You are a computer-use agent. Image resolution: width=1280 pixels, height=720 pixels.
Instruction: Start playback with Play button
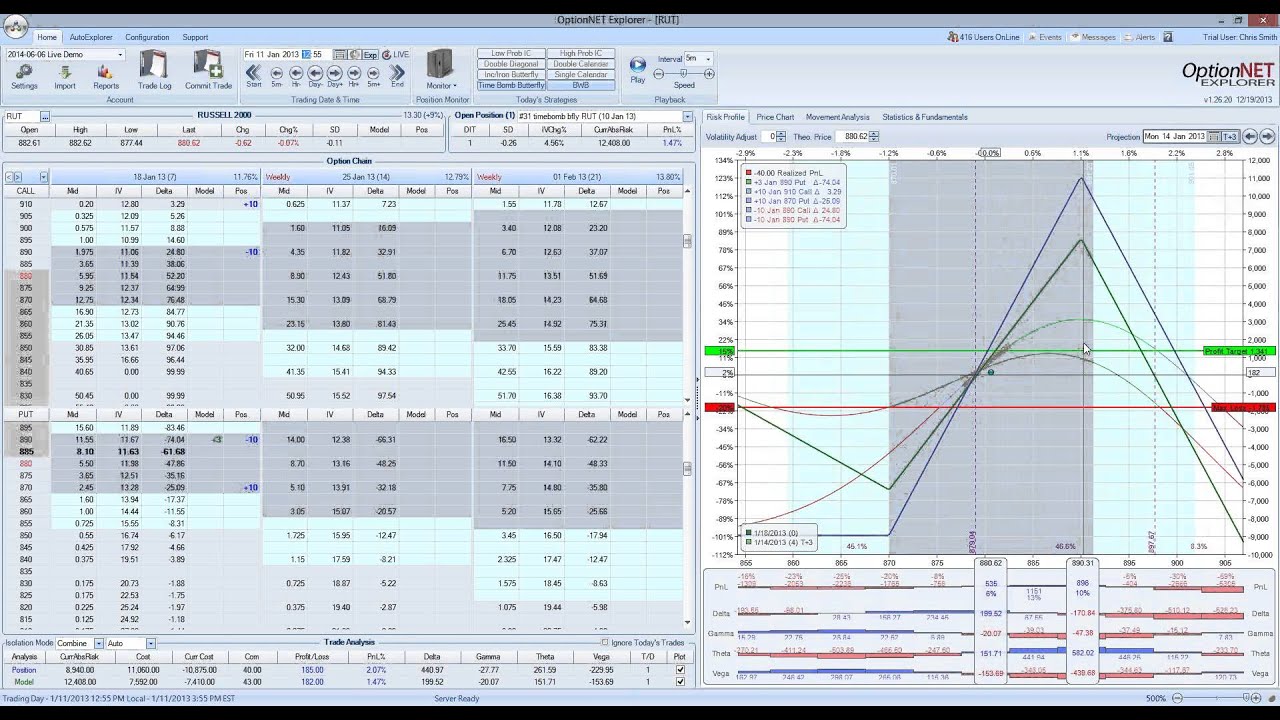pyautogui.click(x=637, y=70)
